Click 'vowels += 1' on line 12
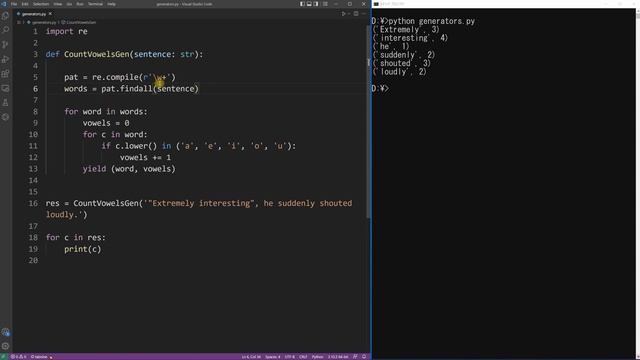 tap(145, 157)
